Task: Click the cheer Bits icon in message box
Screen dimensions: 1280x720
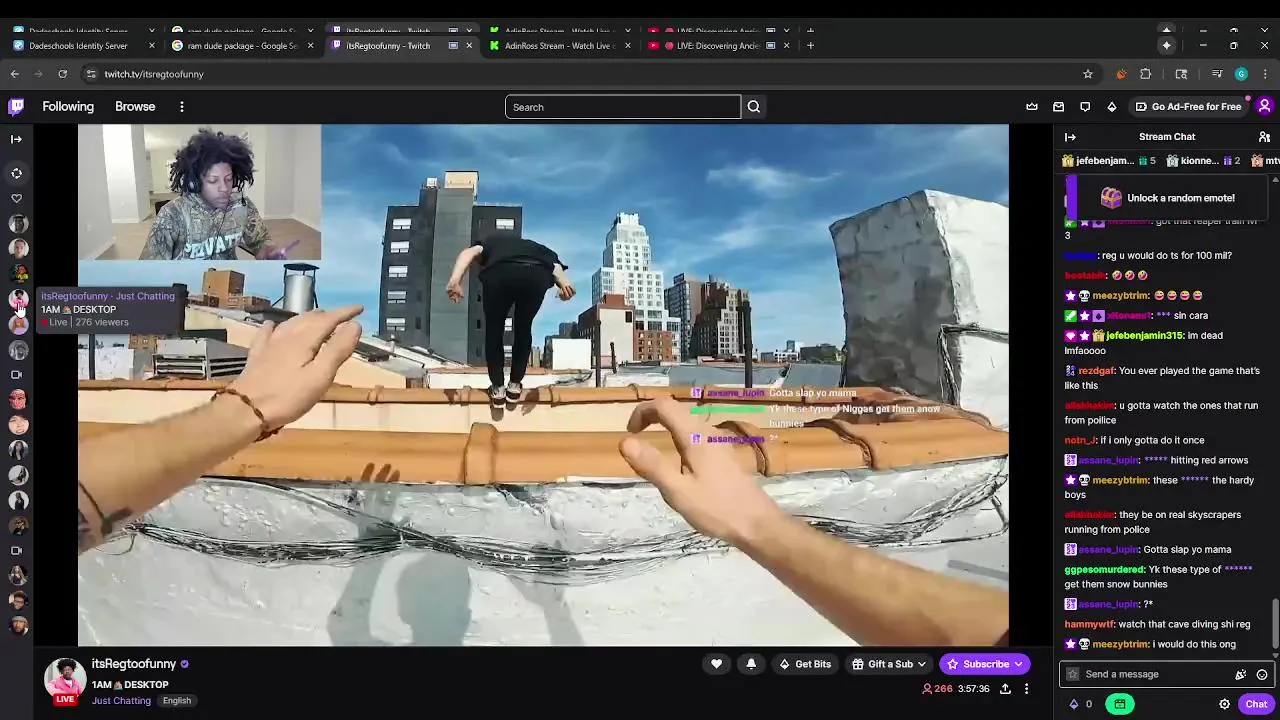Action: click(x=1241, y=674)
